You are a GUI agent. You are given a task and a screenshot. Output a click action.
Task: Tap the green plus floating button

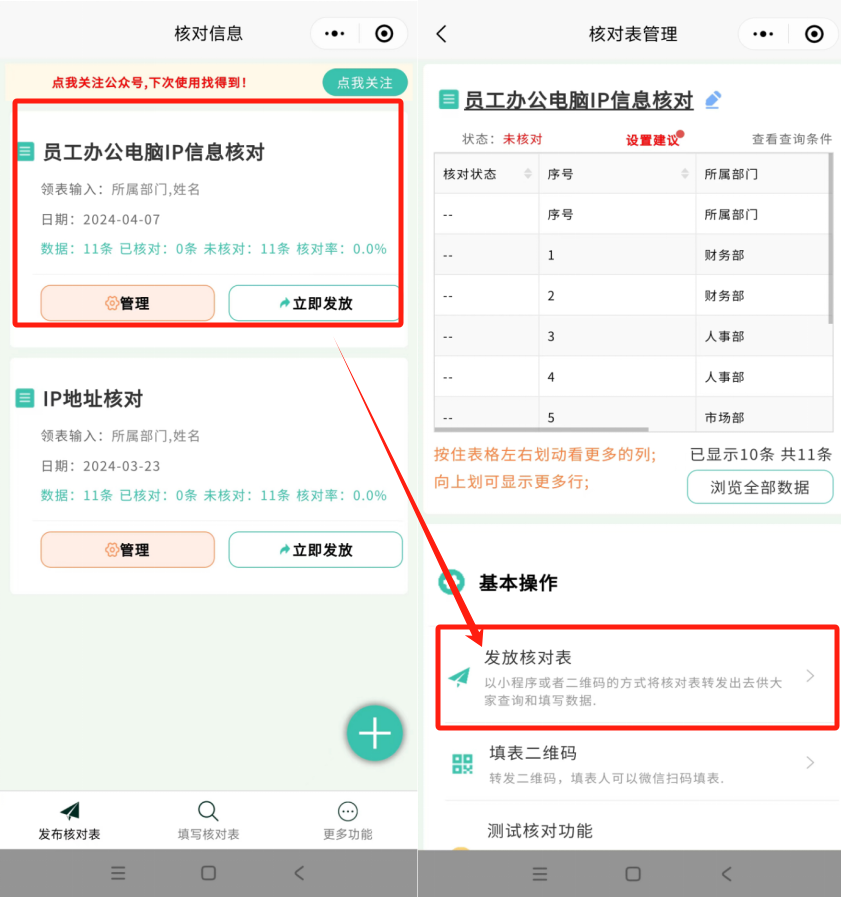tap(375, 733)
